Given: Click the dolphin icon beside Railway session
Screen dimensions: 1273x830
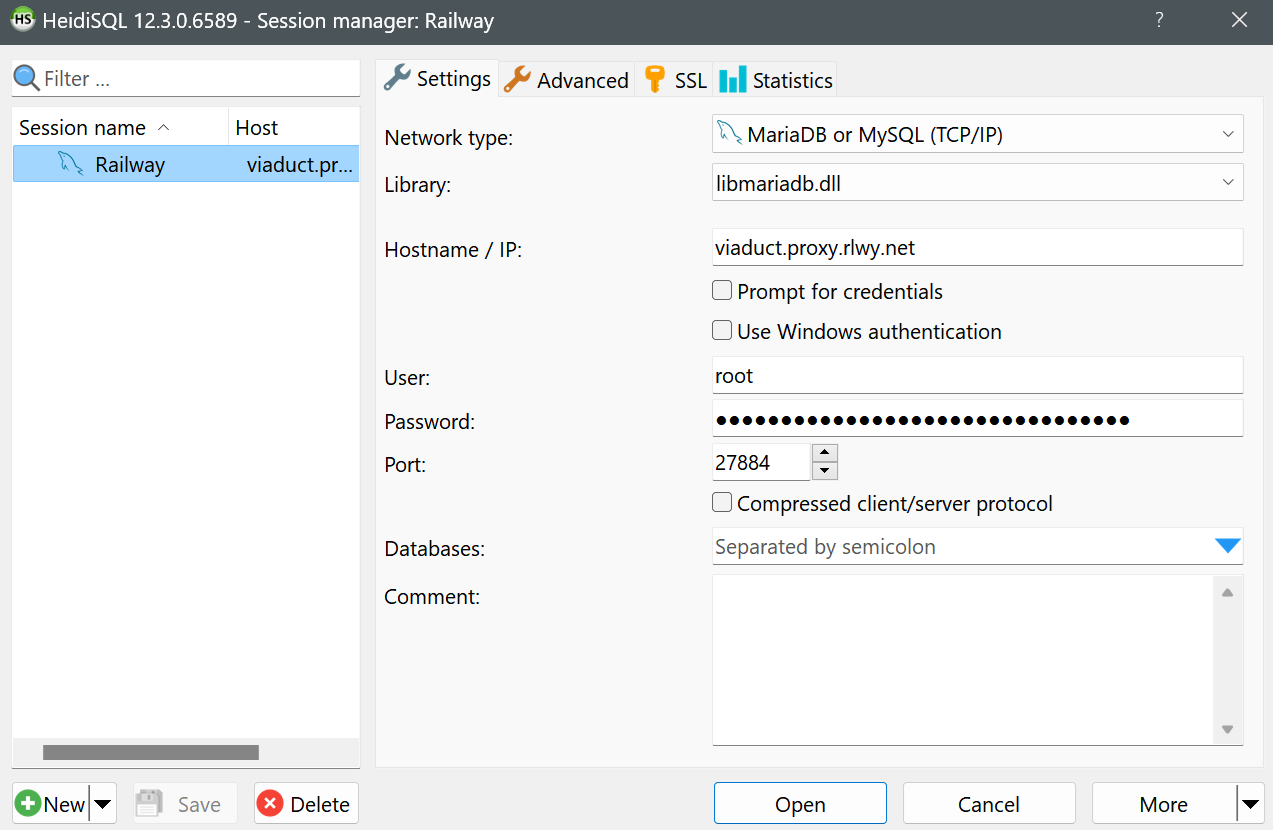Looking at the screenshot, I should point(70,164).
